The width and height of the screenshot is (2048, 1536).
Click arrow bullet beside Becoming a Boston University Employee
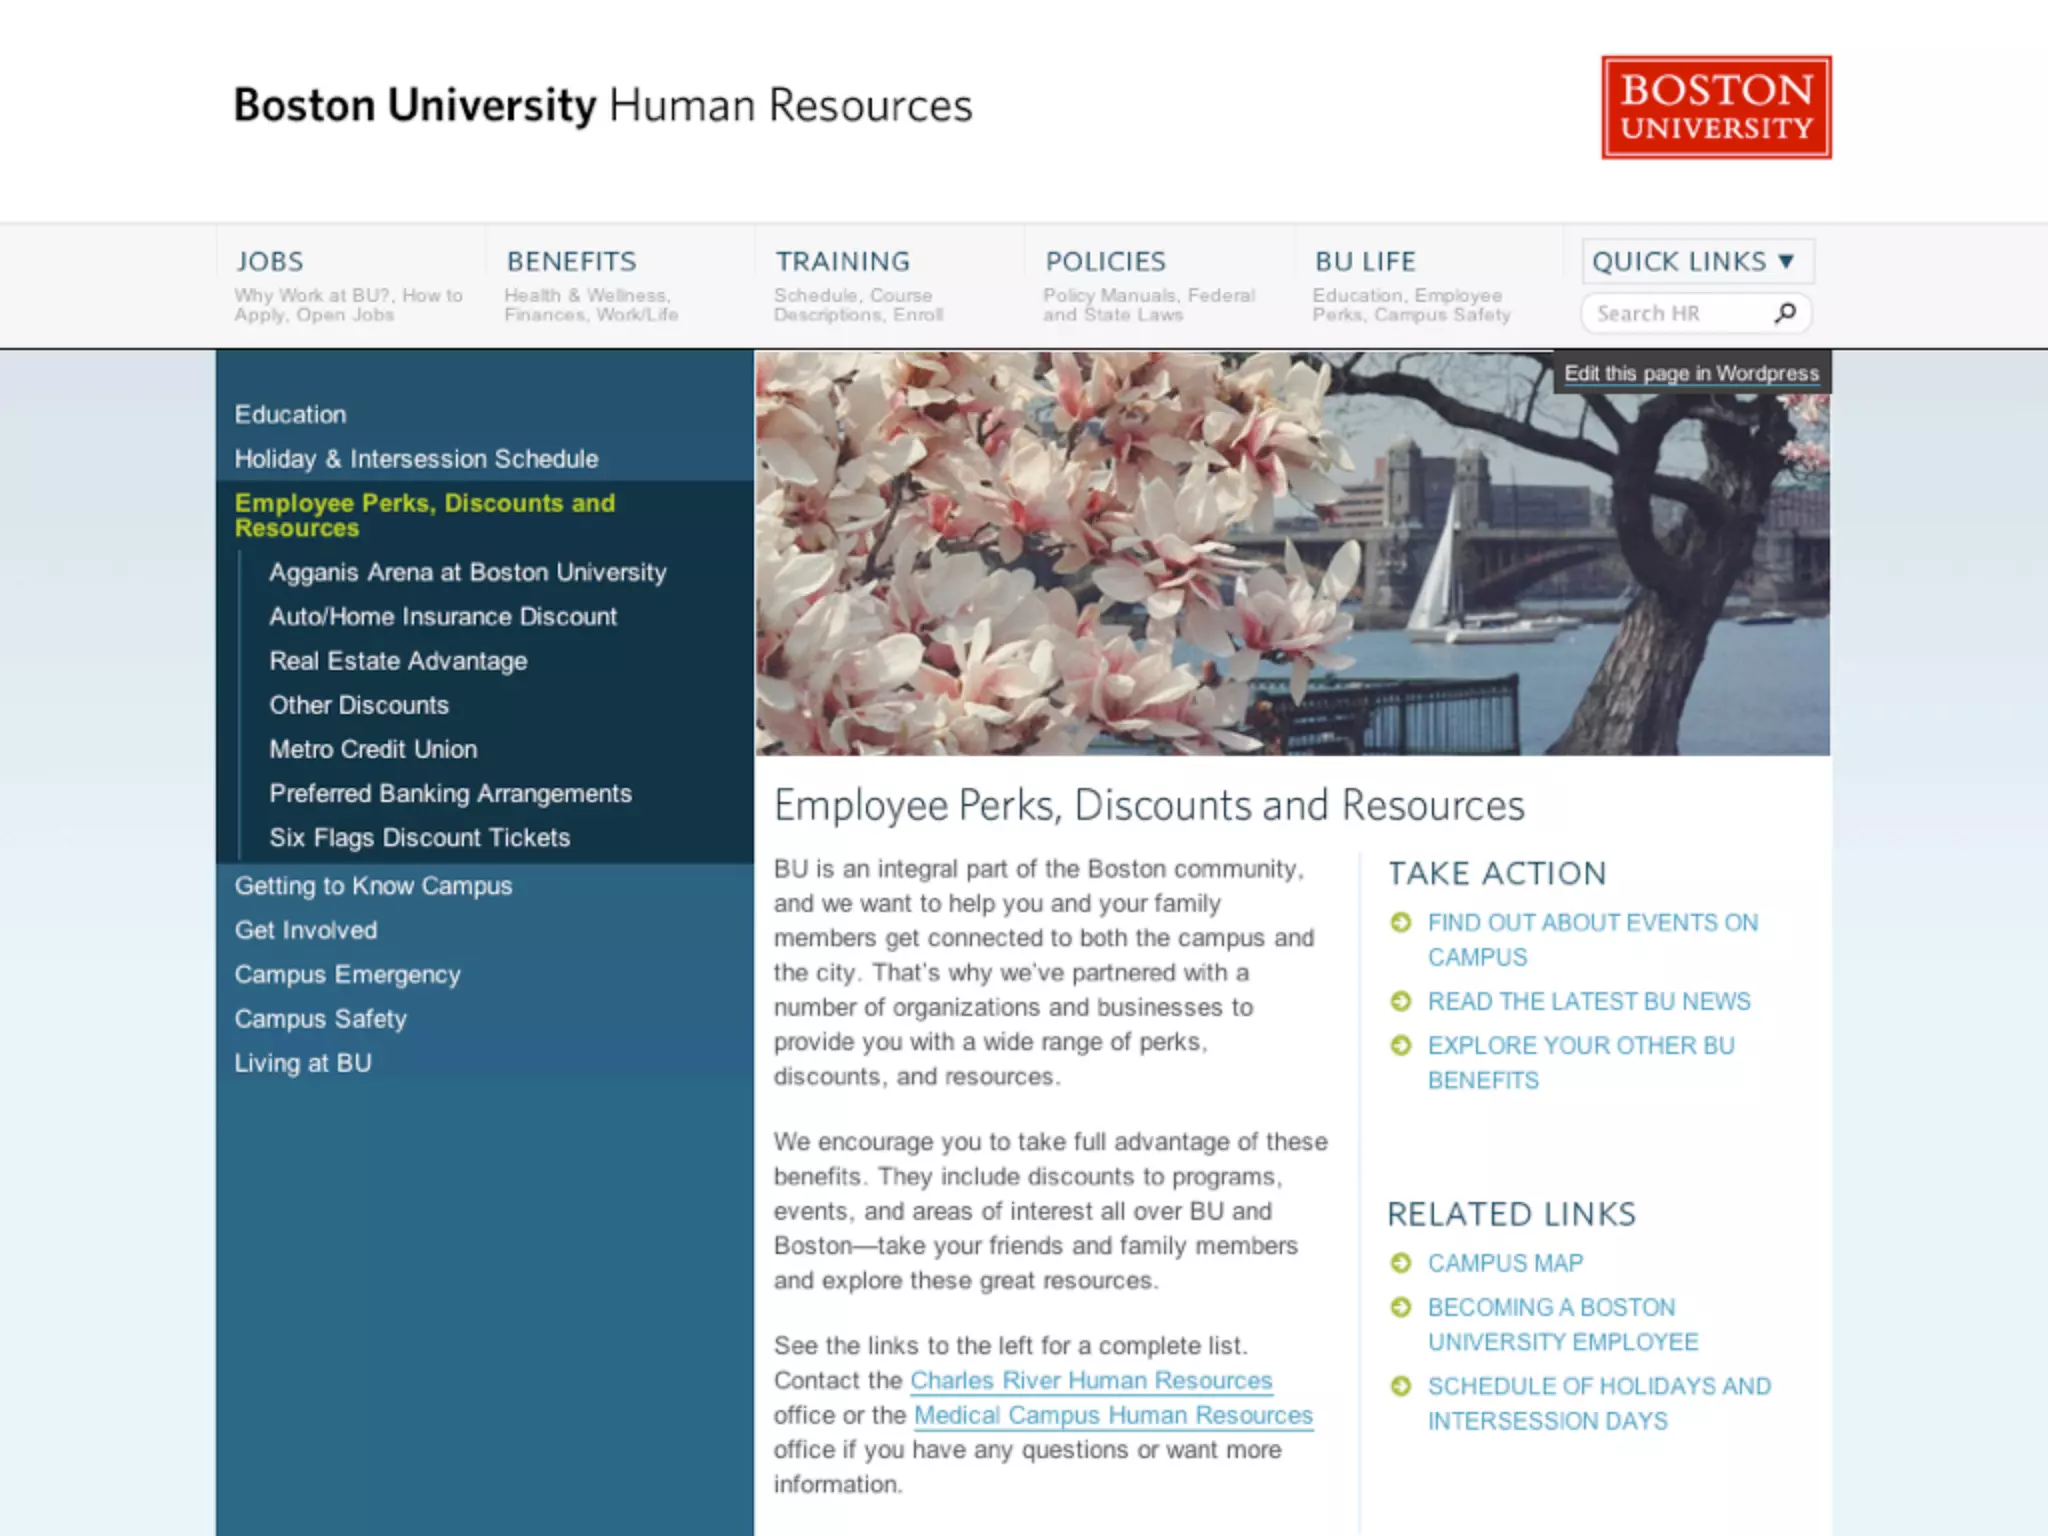tap(1401, 1307)
